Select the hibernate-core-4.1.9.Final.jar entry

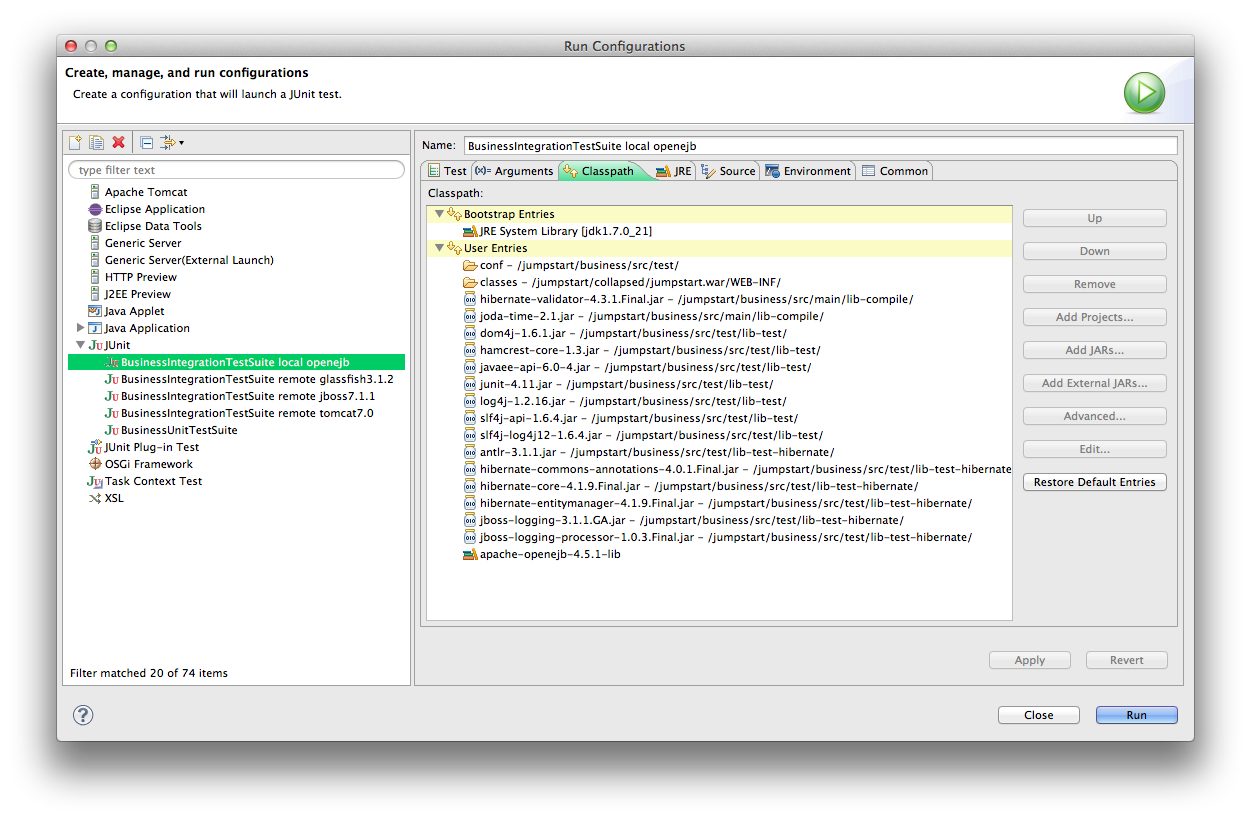[699, 486]
